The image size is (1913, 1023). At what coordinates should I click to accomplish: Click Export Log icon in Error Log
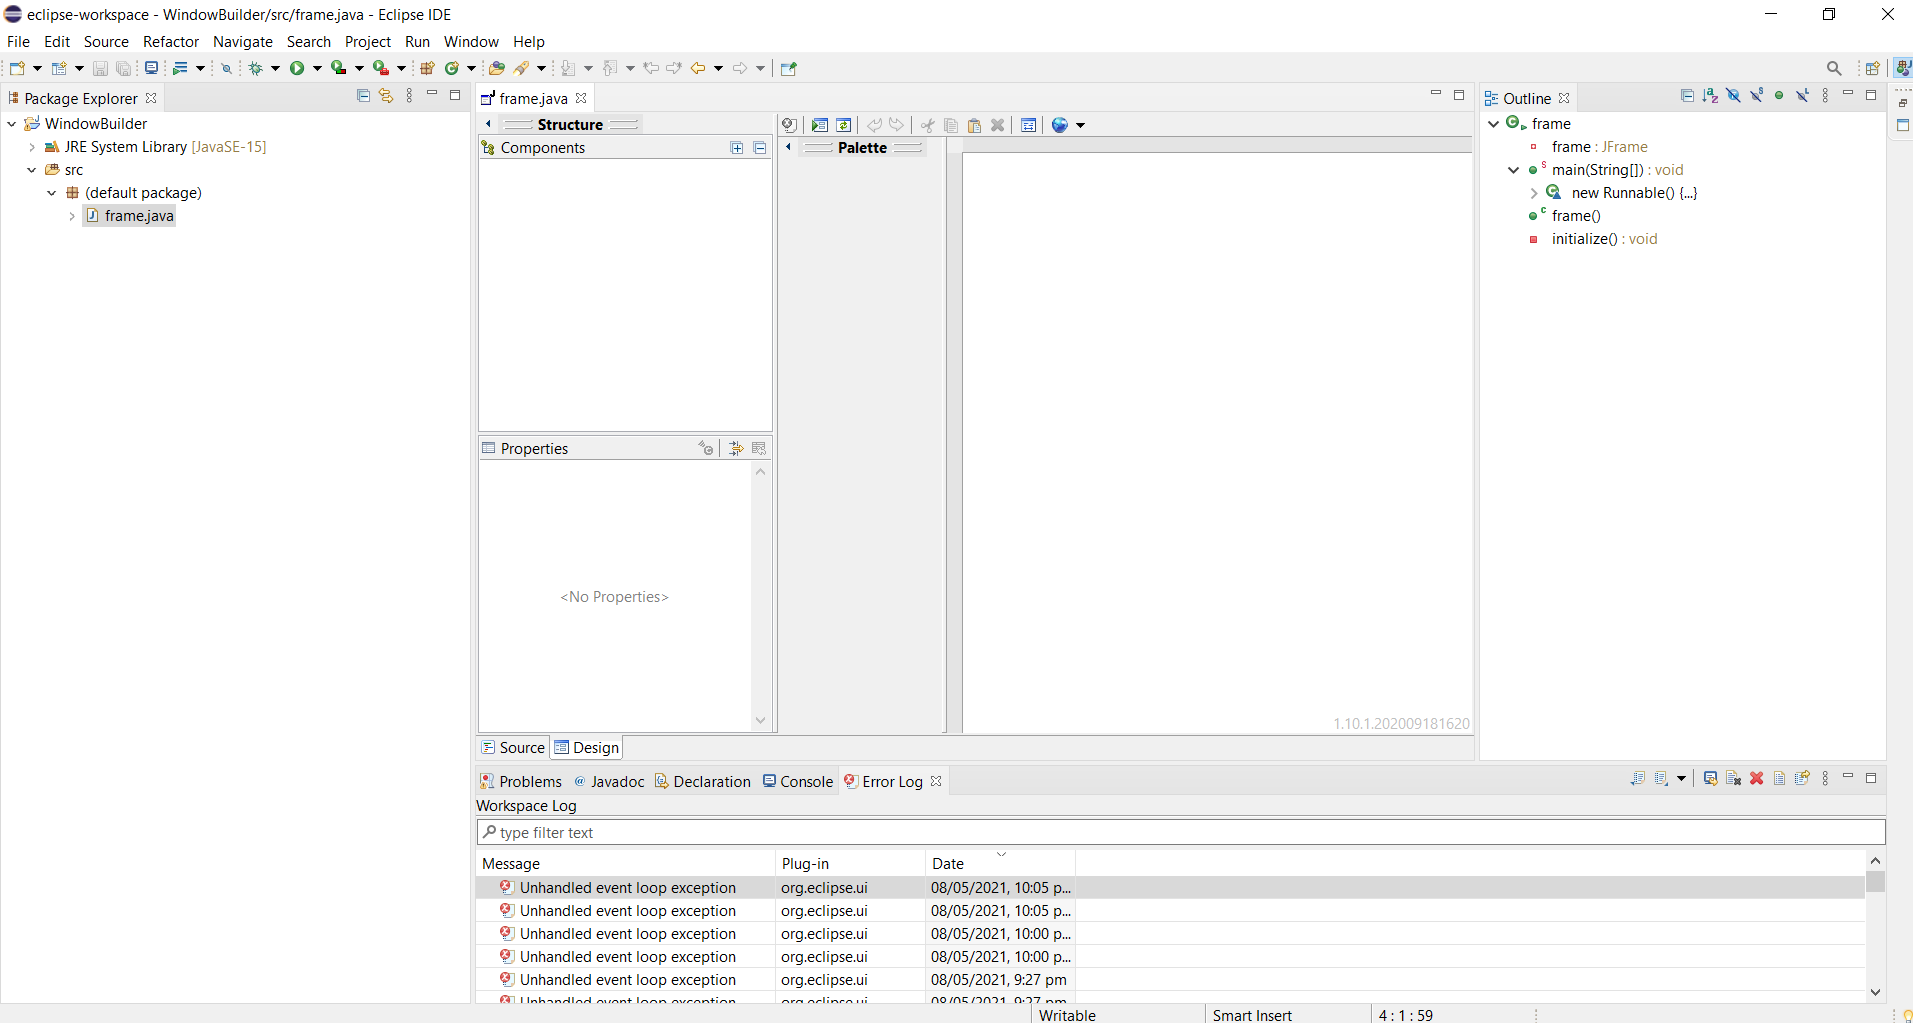point(1638,779)
